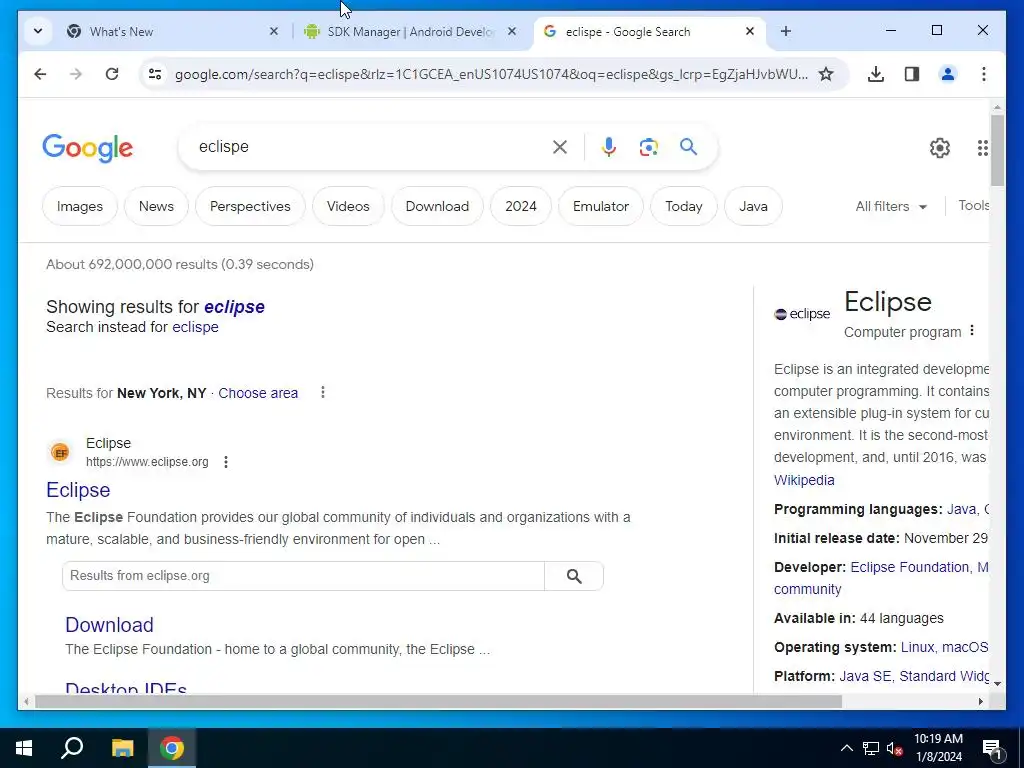Switch to SDK Manager tab
This screenshot has height=768, width=1024.
(411, 31)
